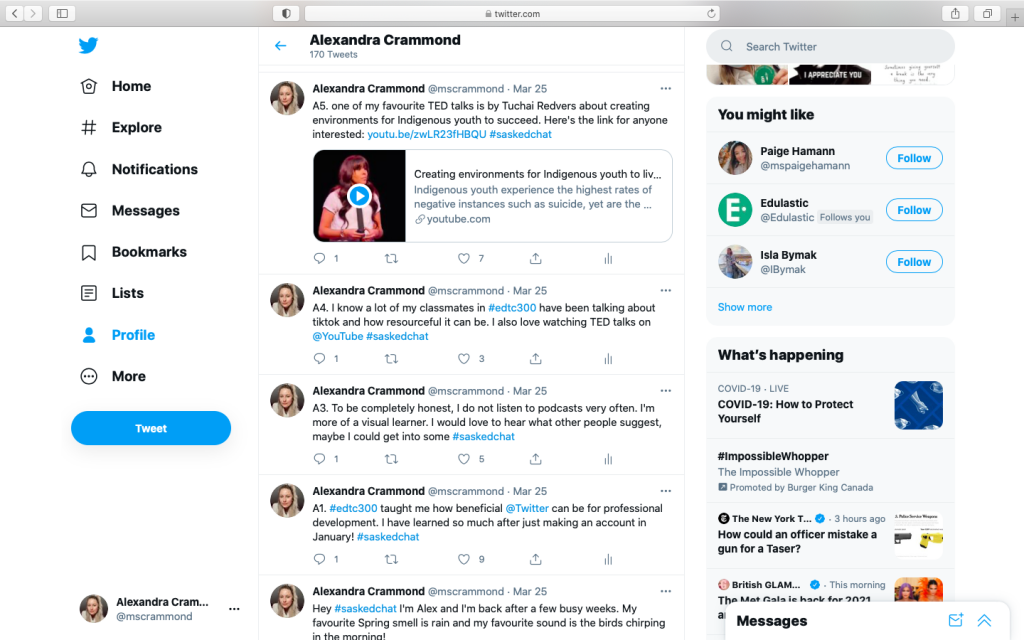Open more options on the A5 tweet

[665, 89]
